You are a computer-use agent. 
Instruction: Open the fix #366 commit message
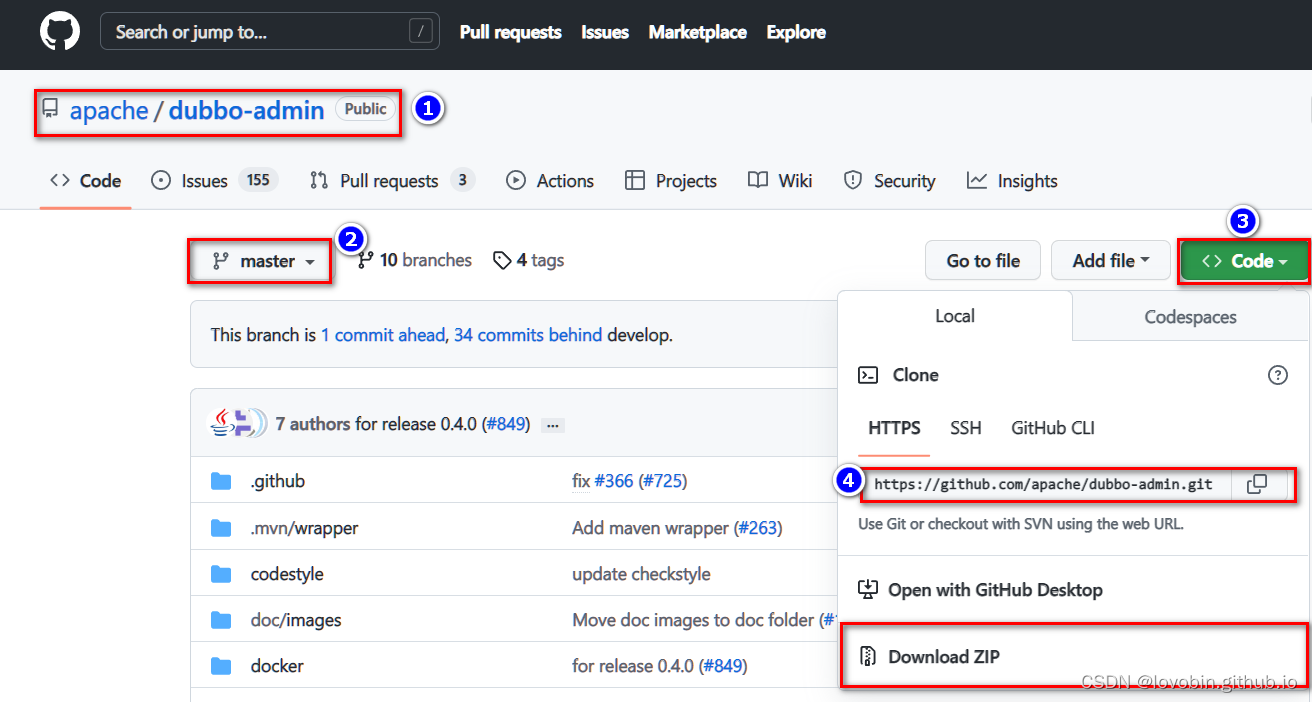coord(581,481)
